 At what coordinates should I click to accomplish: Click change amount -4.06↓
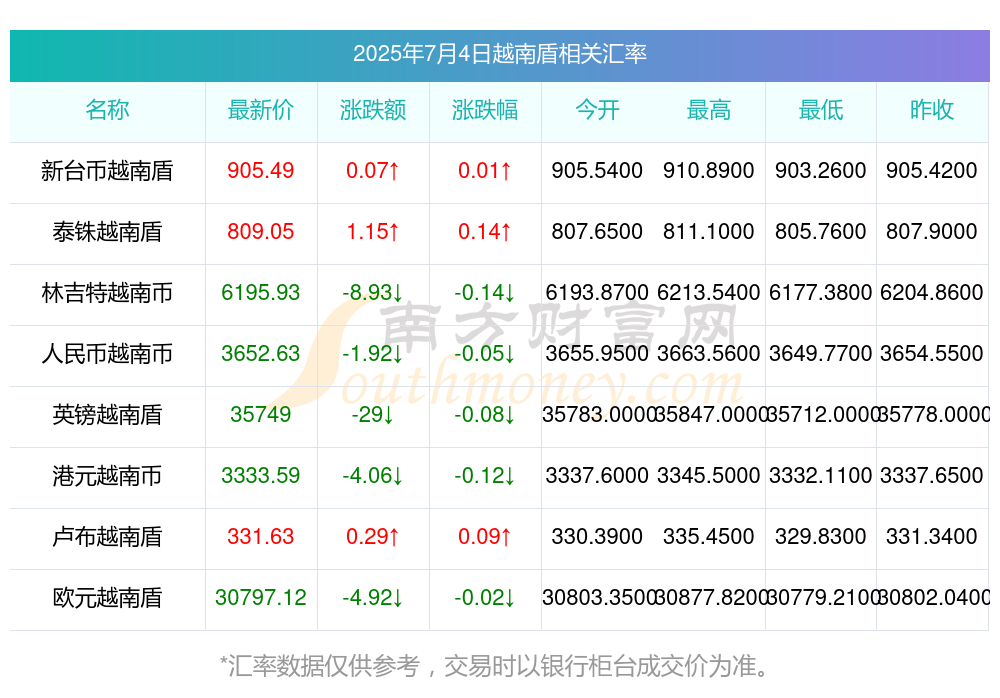[x=372, y=475]
